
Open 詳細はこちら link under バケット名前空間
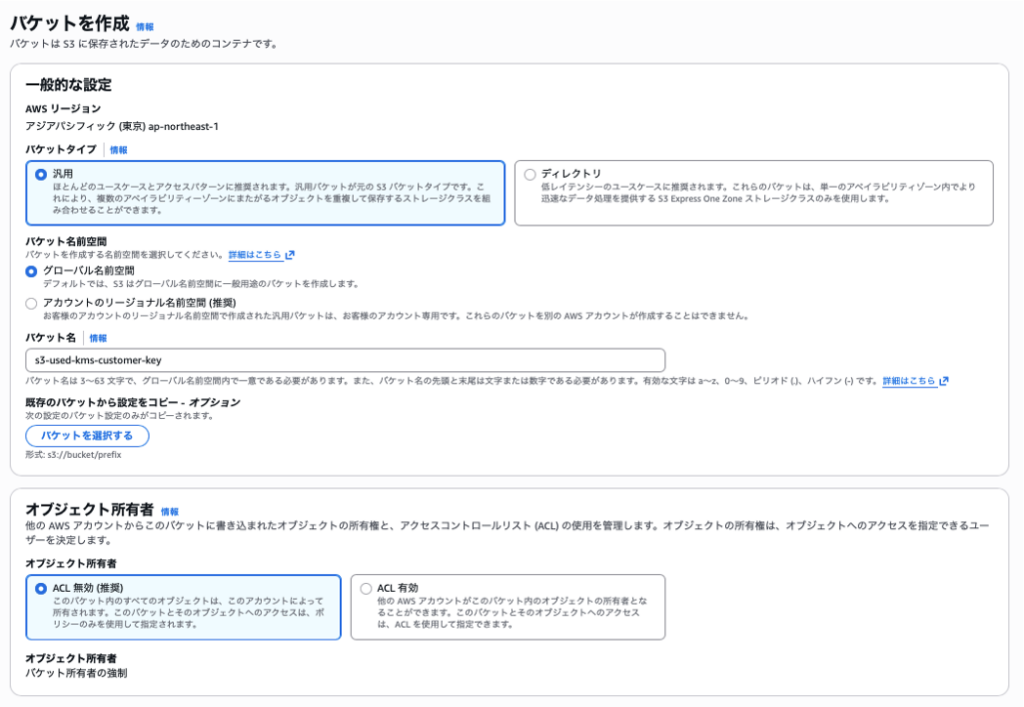[x=255, y=255]
